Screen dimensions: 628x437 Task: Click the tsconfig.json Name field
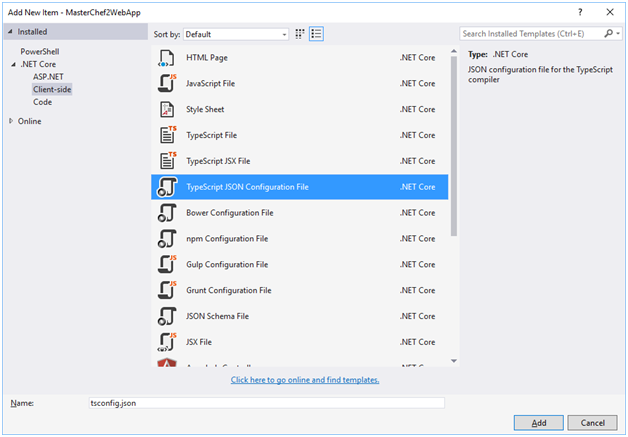tap(266, 403)
